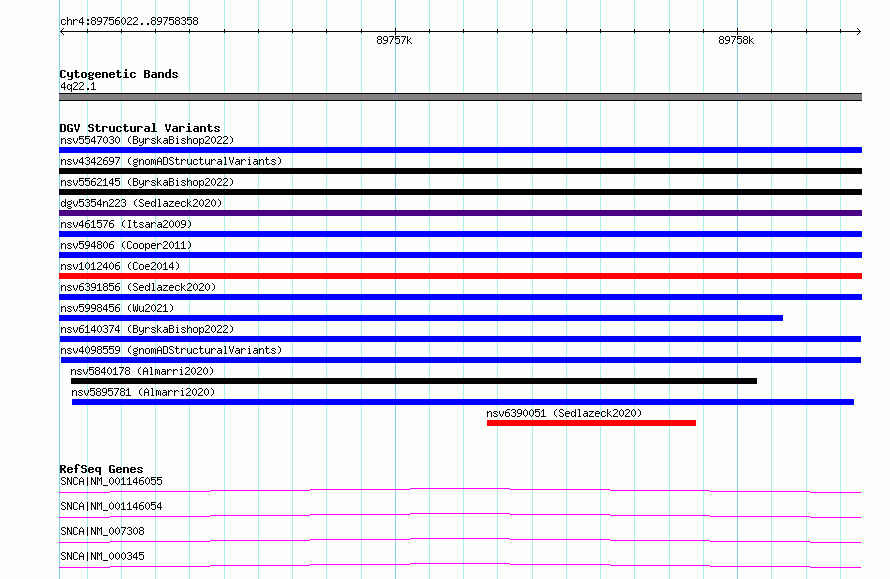Select the blue bar under nsv6391856
The height and width of the screenshot is (579, 890).
click(460, 297)
